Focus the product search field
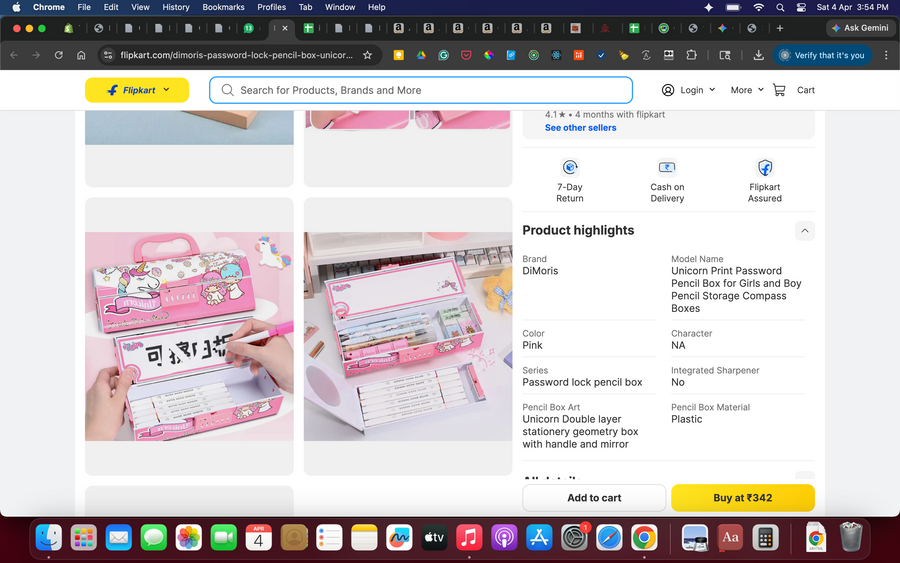The width and height of the screenshot is (900, 563). click(x=421, y=90)
